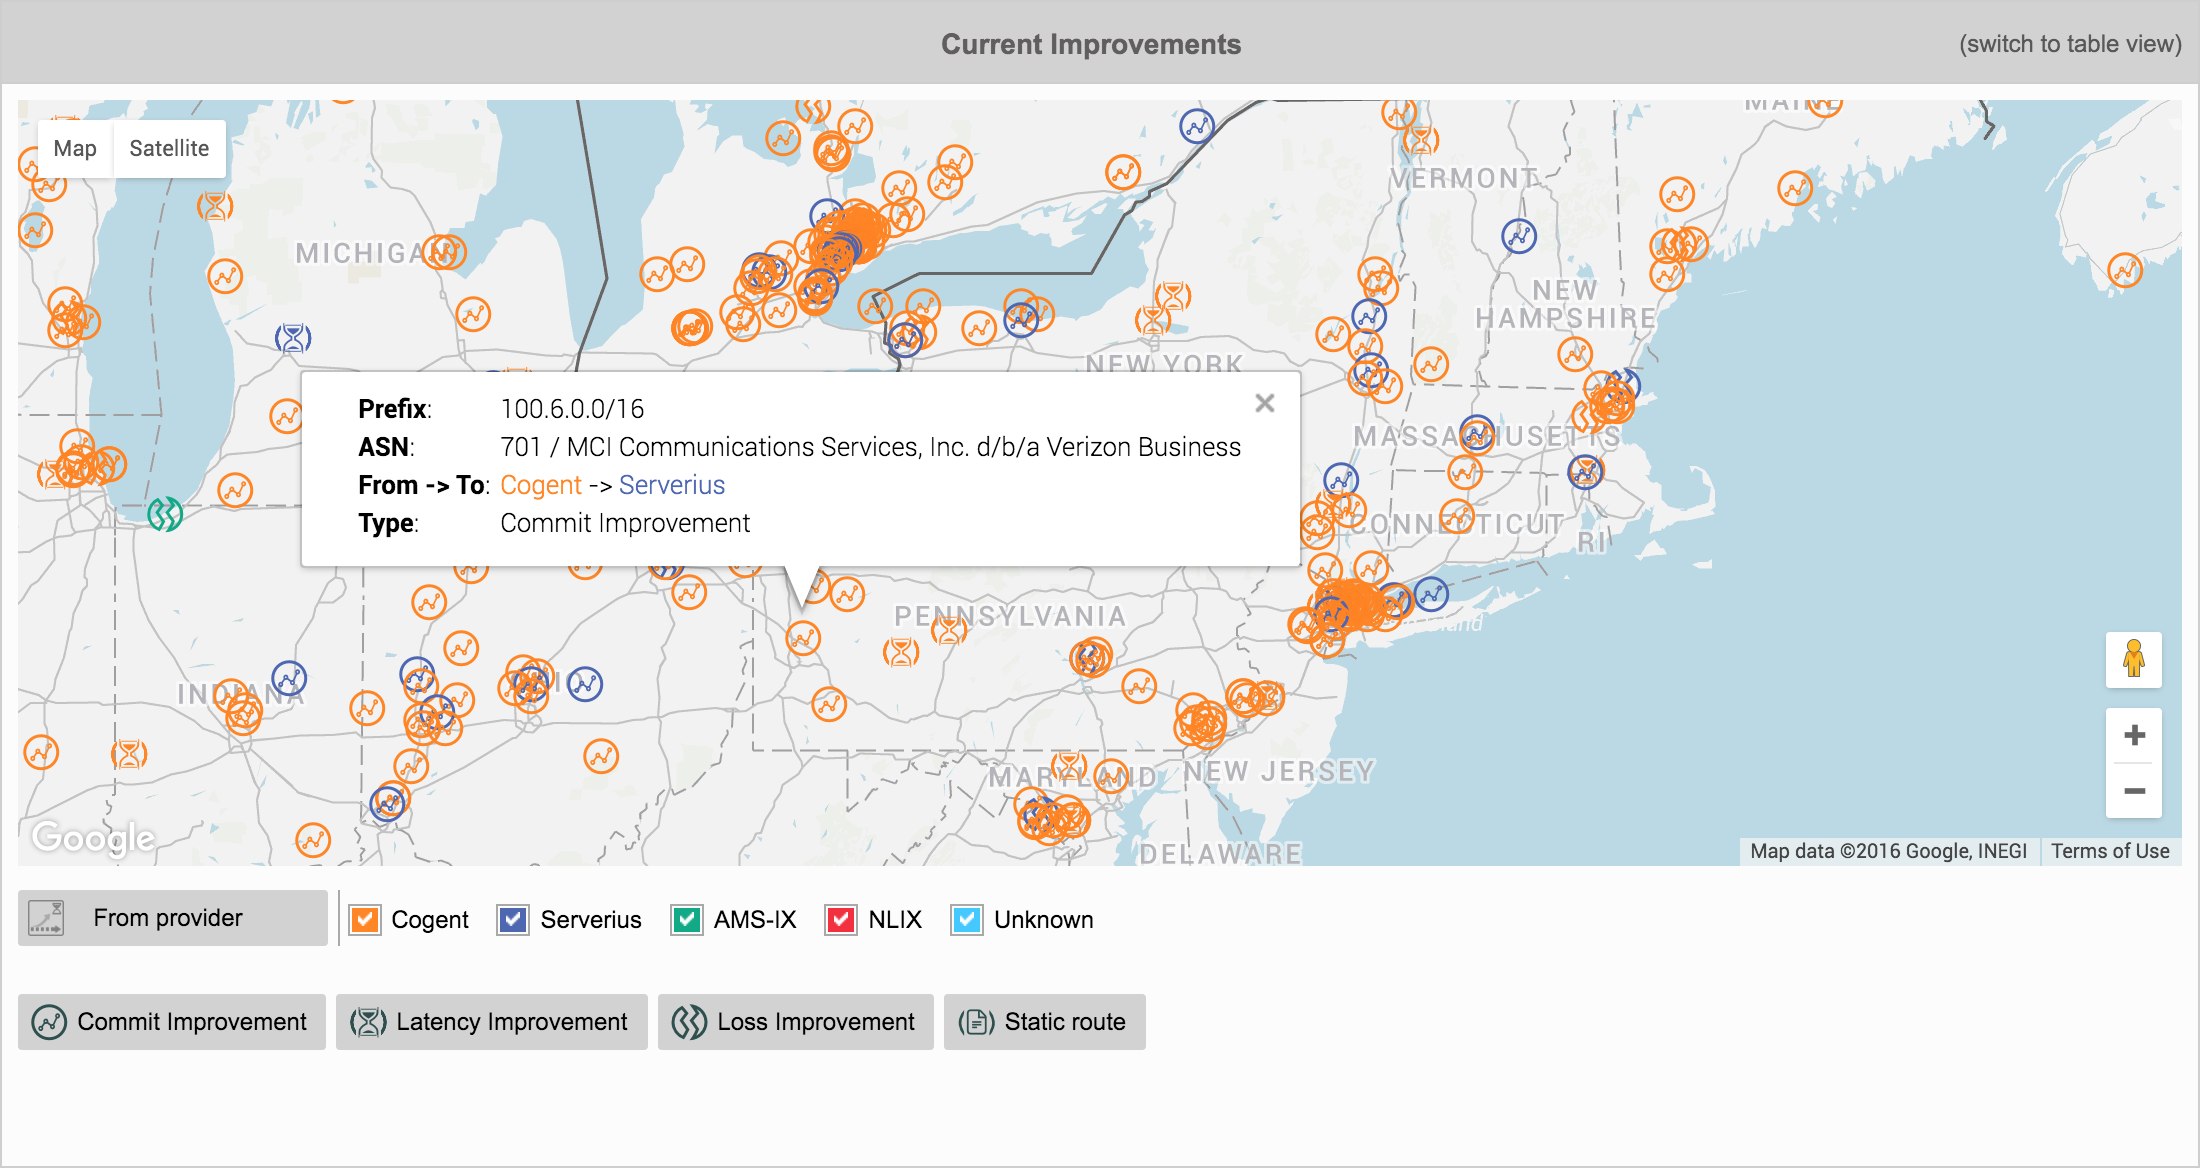Click the blue commit marker near Long Island
The height and width of the screenshot is (1168, 2200).
click(1431, 595)
